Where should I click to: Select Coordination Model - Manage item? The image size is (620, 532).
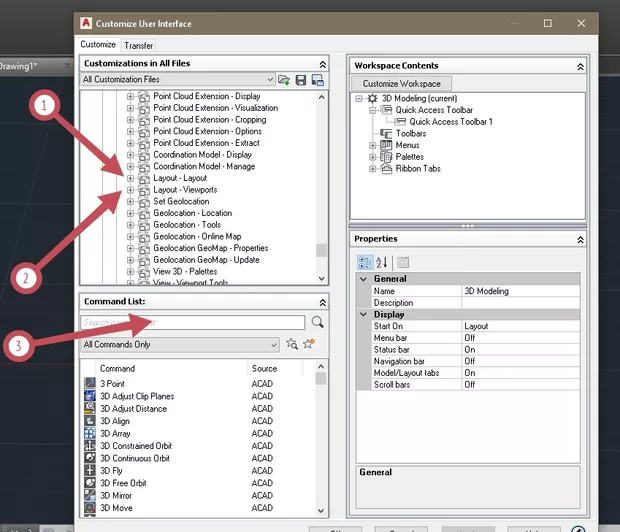click(x=204, y=166)
